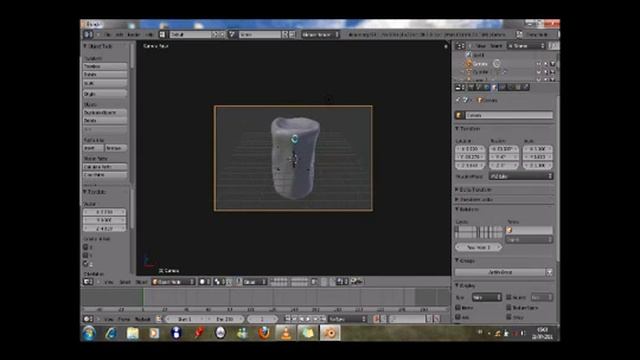Click the Windows Start orb
The image size is (640, 360).
click(89, 333)
